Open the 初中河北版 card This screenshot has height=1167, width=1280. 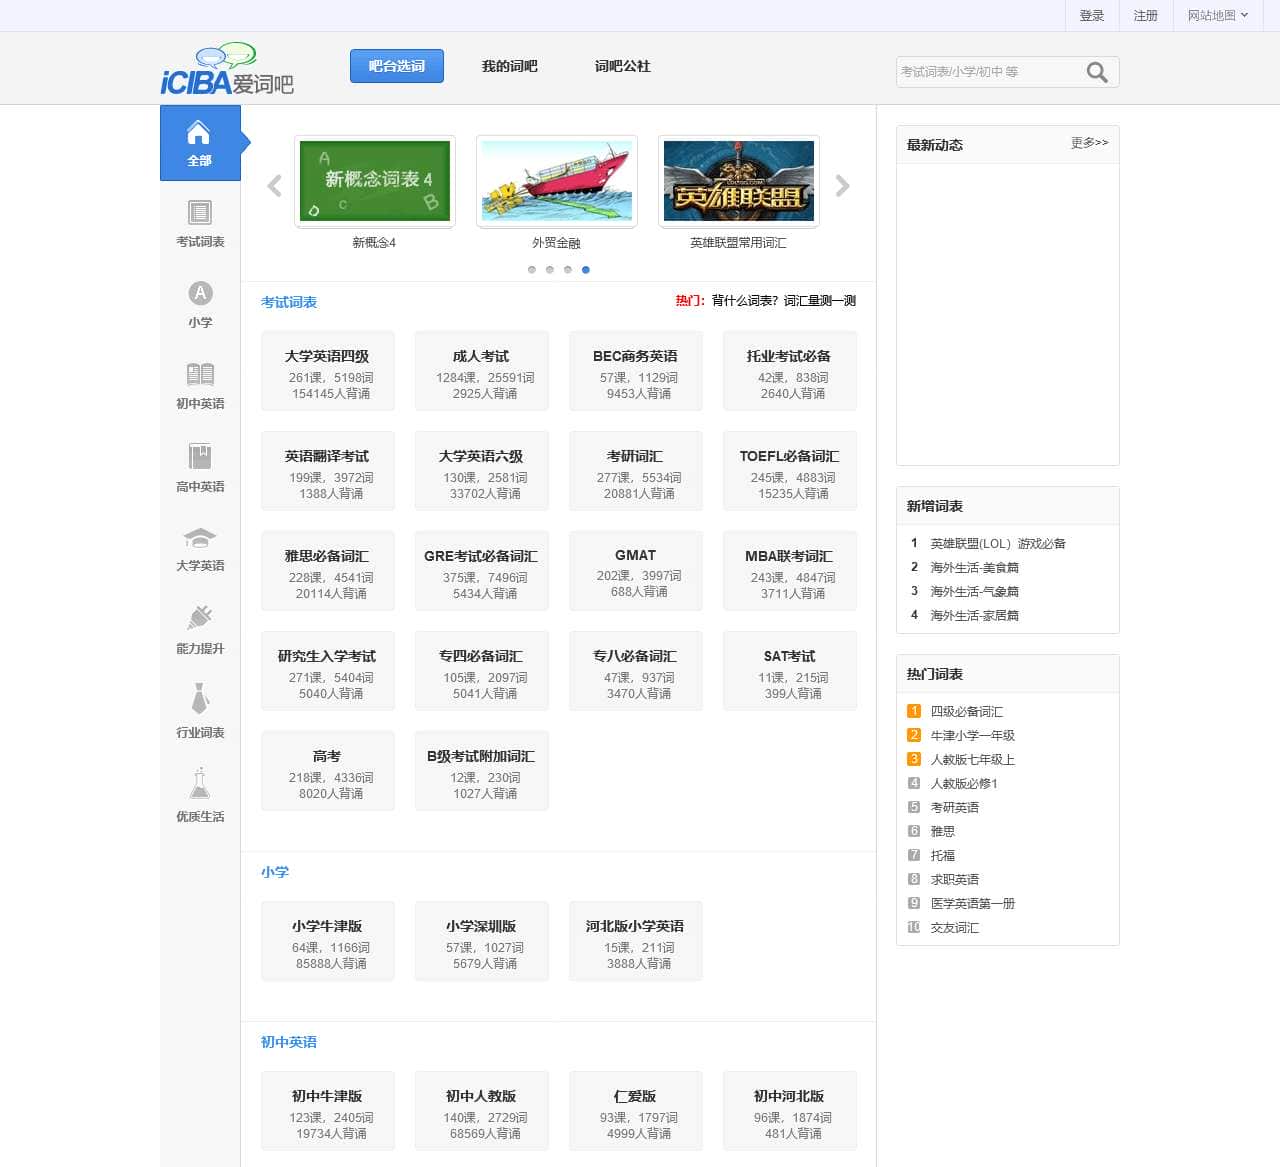coord(790,1111)
